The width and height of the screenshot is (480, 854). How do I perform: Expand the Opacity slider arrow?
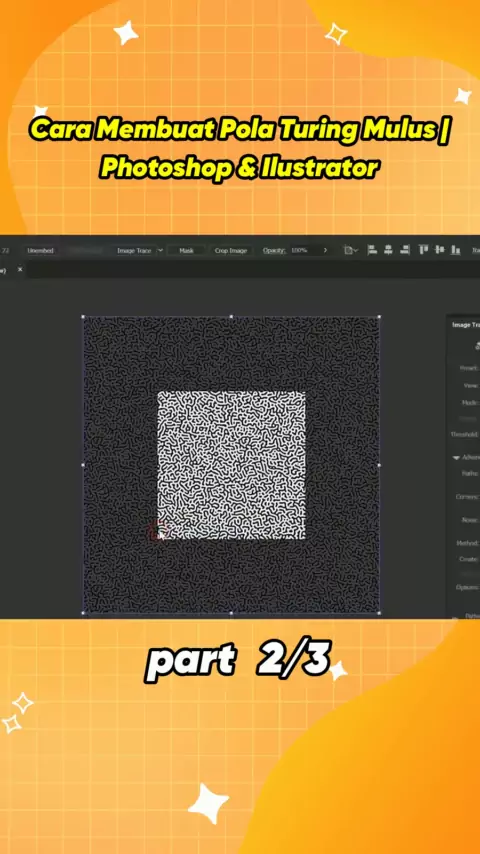coord(325,251)
